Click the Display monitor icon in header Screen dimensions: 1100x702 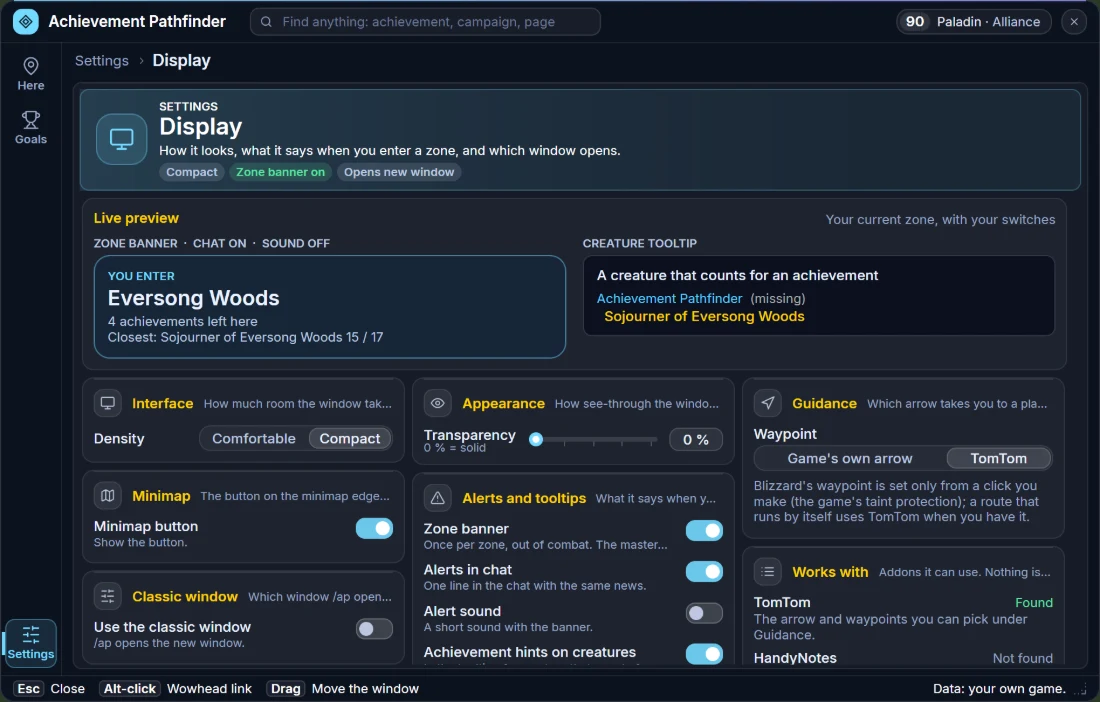coord(121,139)
